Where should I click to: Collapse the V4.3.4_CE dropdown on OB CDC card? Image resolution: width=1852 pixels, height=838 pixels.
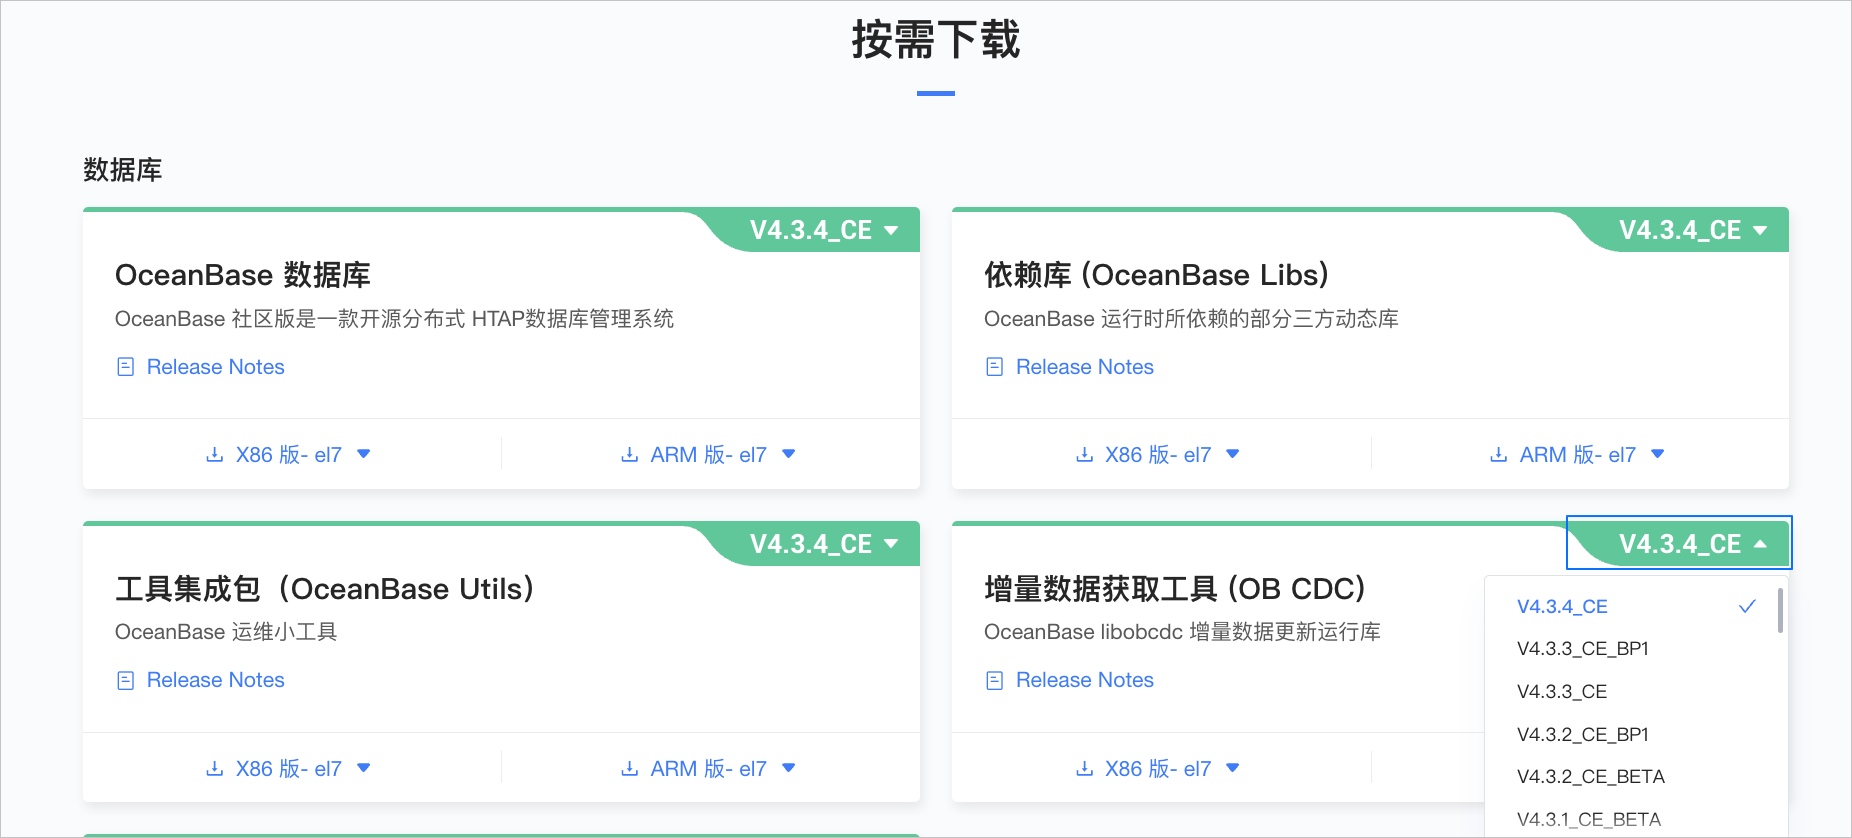click(1692, 544)
